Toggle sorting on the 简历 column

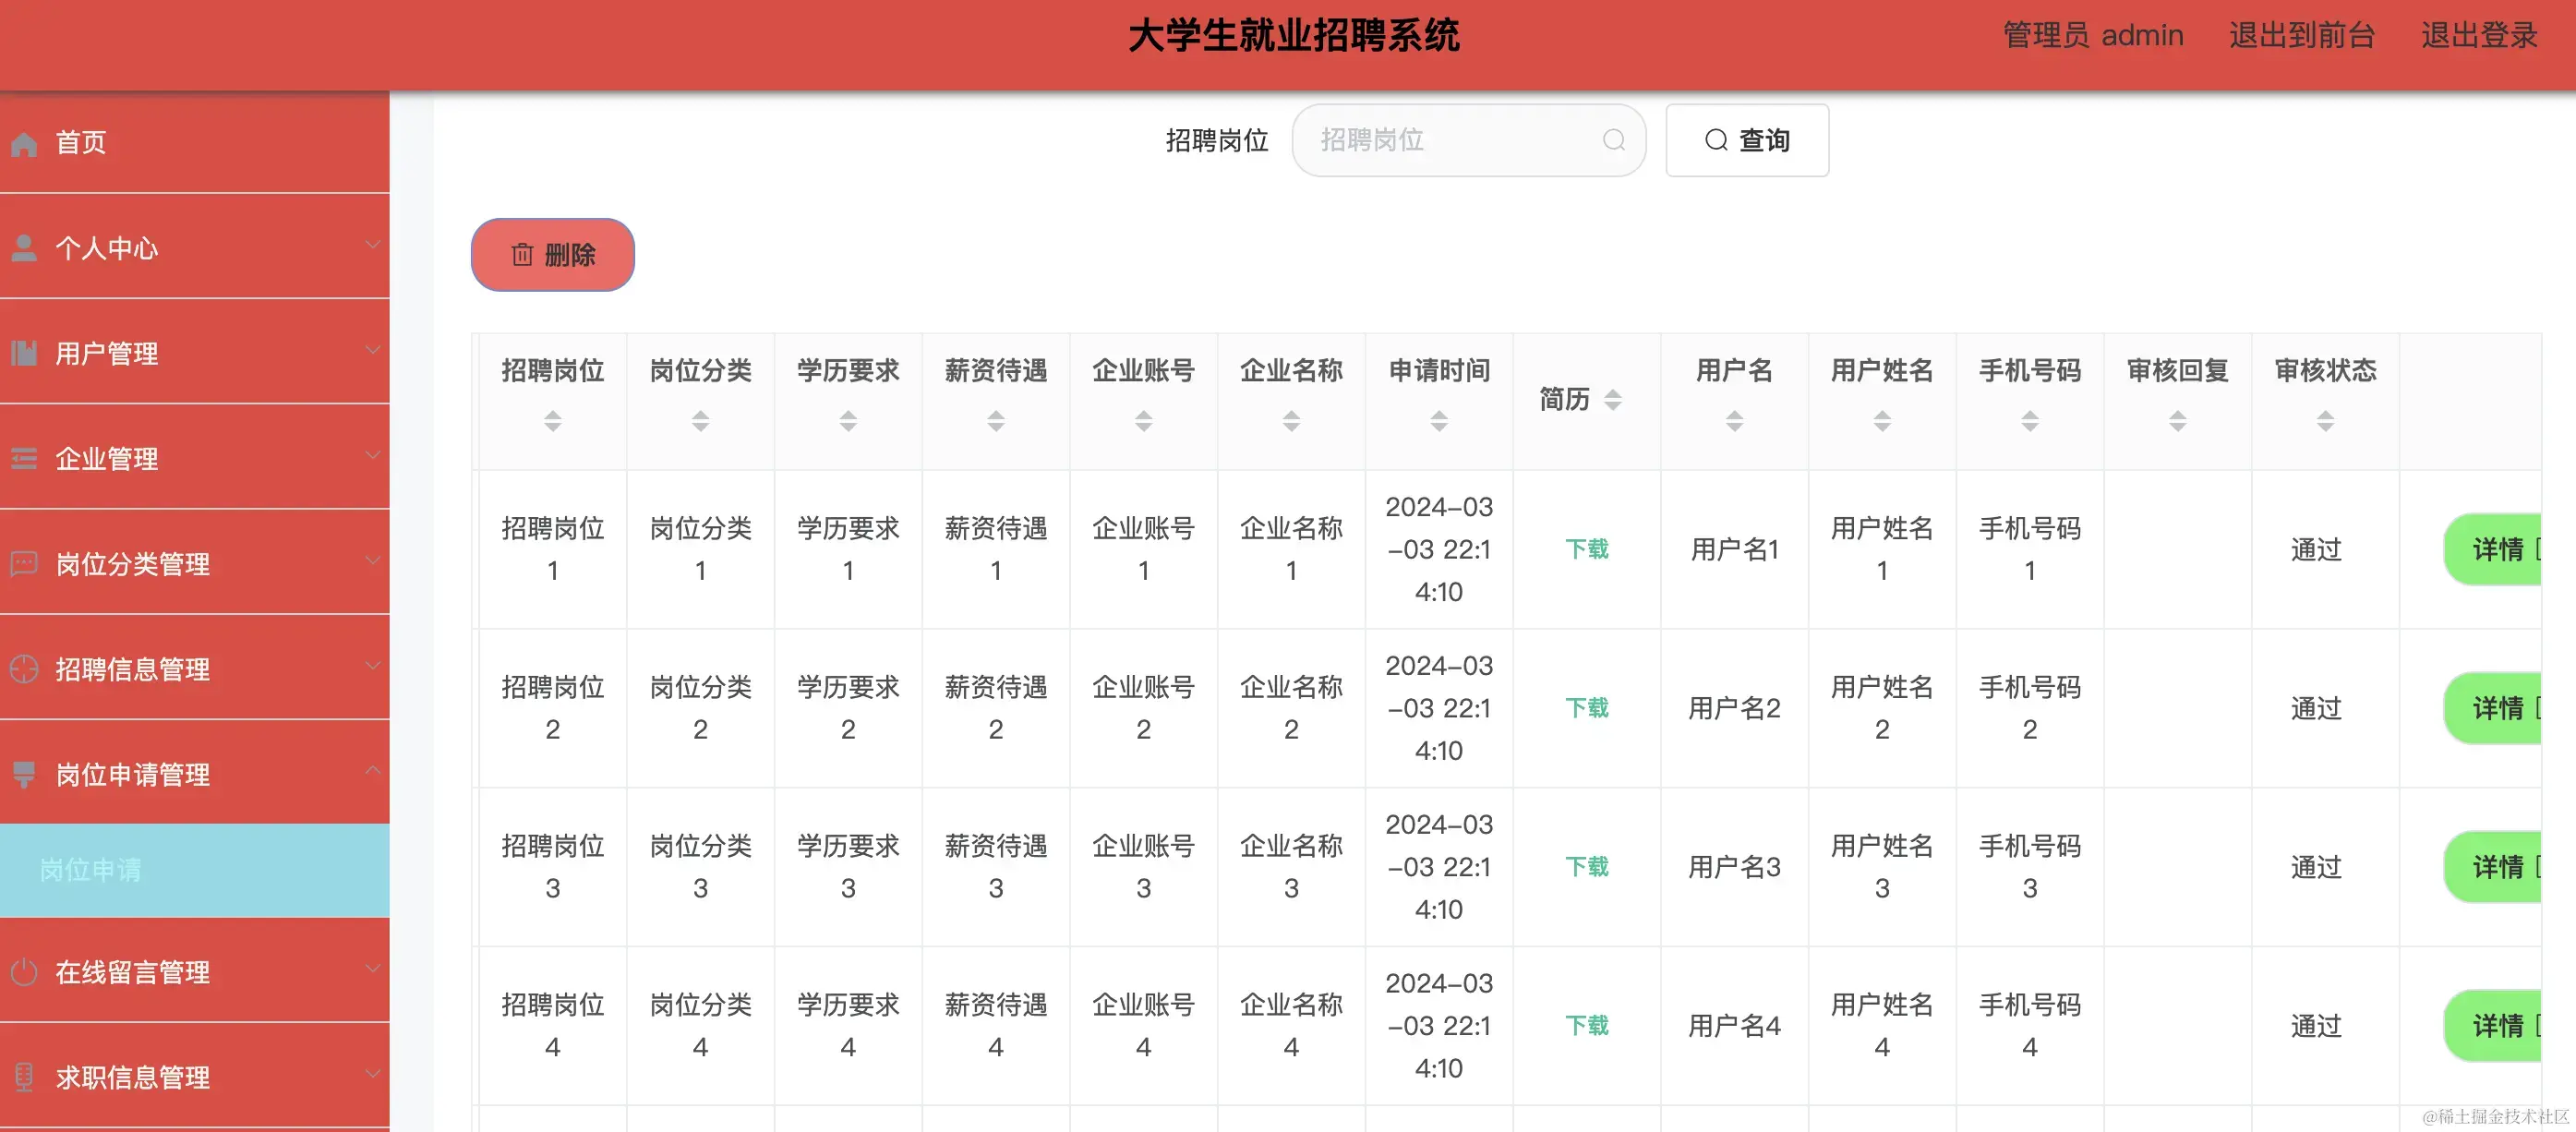[x=1613, y=399]
